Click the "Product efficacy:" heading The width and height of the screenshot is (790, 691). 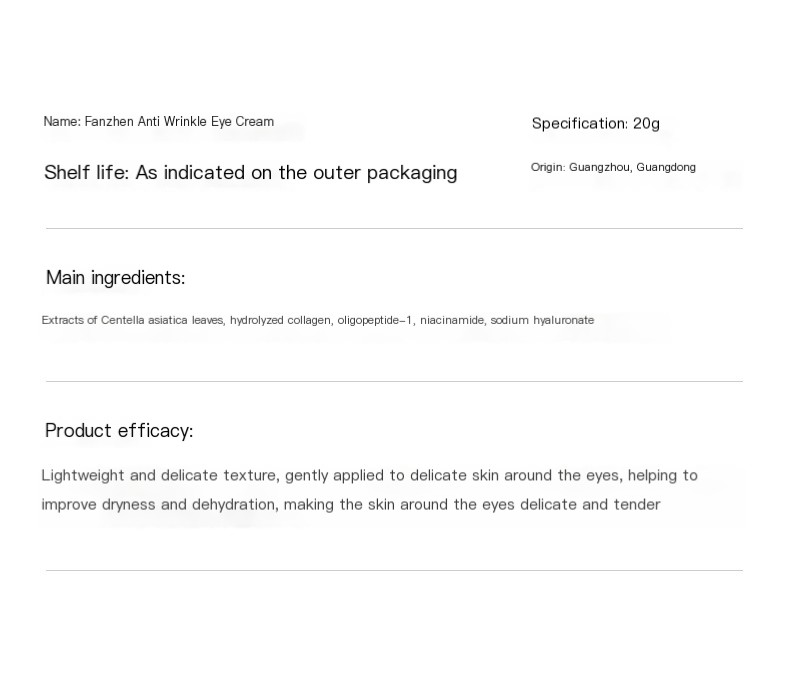(119, 431)
